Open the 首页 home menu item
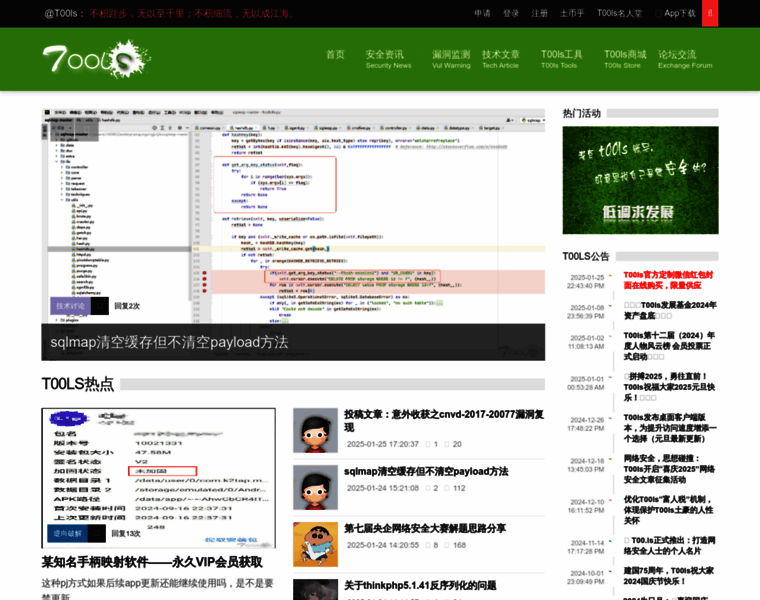 (335, 54)
